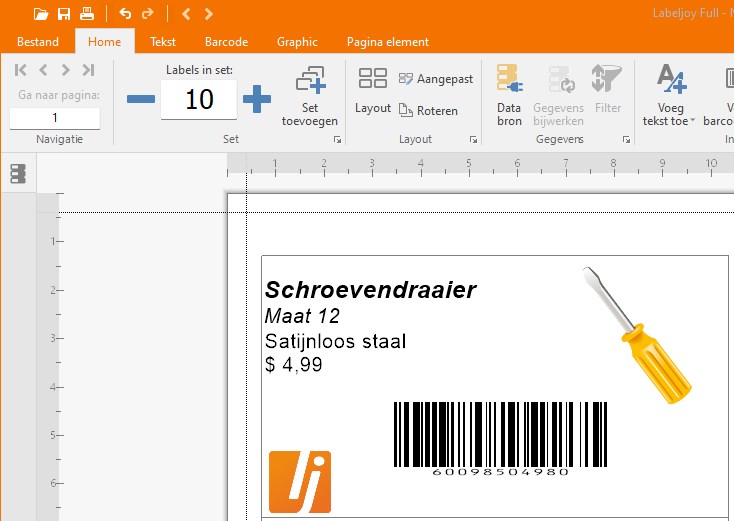Select the orange Labeljoy logo image

(x=300, y=482)
